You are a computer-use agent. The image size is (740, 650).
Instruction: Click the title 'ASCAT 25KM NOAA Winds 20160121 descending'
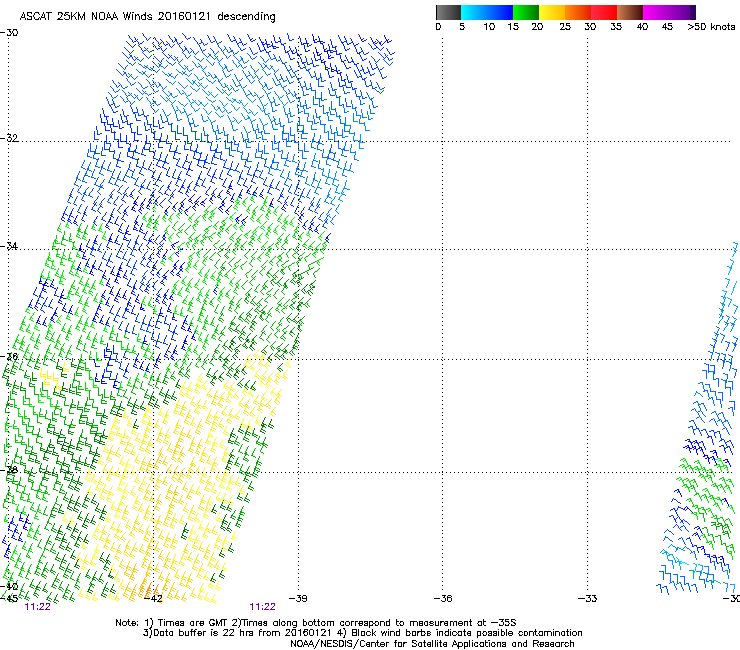pos(147,17)
